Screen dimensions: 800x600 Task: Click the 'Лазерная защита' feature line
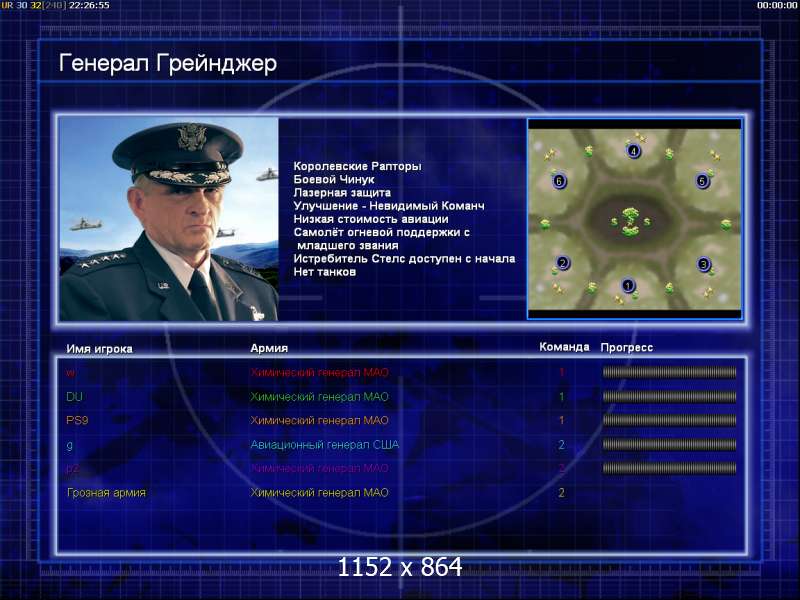pos(342,193)
